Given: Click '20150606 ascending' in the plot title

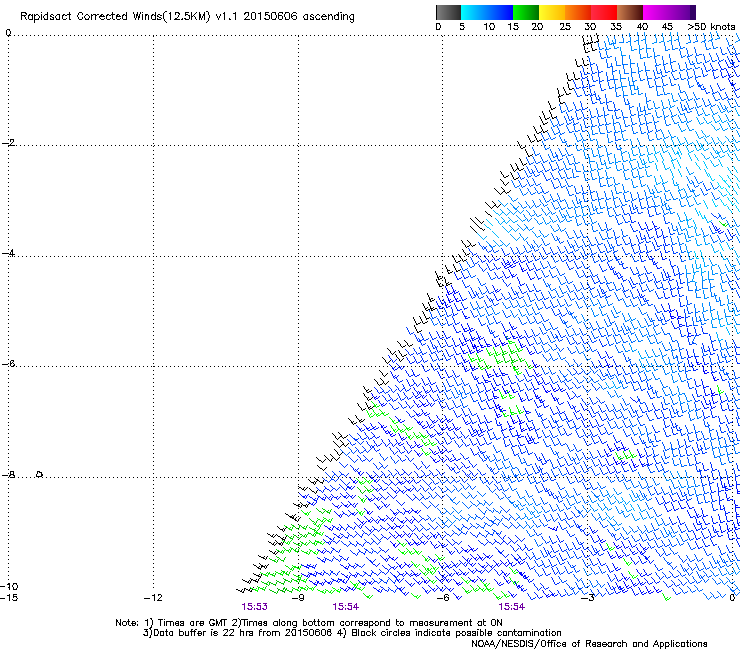Looking at the screenshot, I should point(299,17).
